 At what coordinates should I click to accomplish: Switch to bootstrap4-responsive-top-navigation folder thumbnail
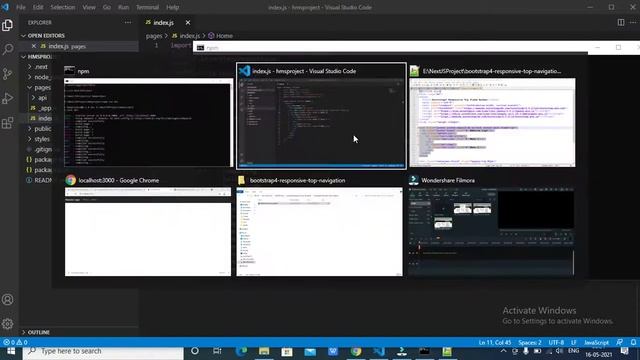click(x=319, y=226)
